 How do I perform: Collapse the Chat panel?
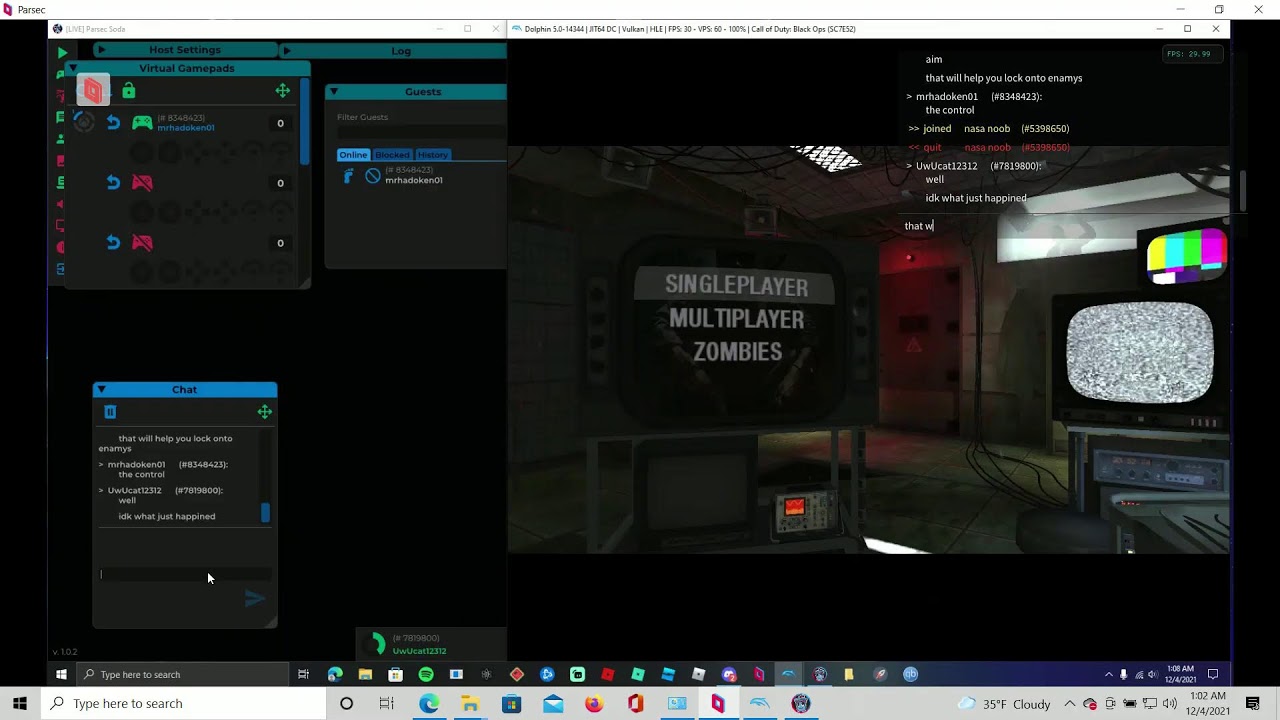click(x=101, y=390)
